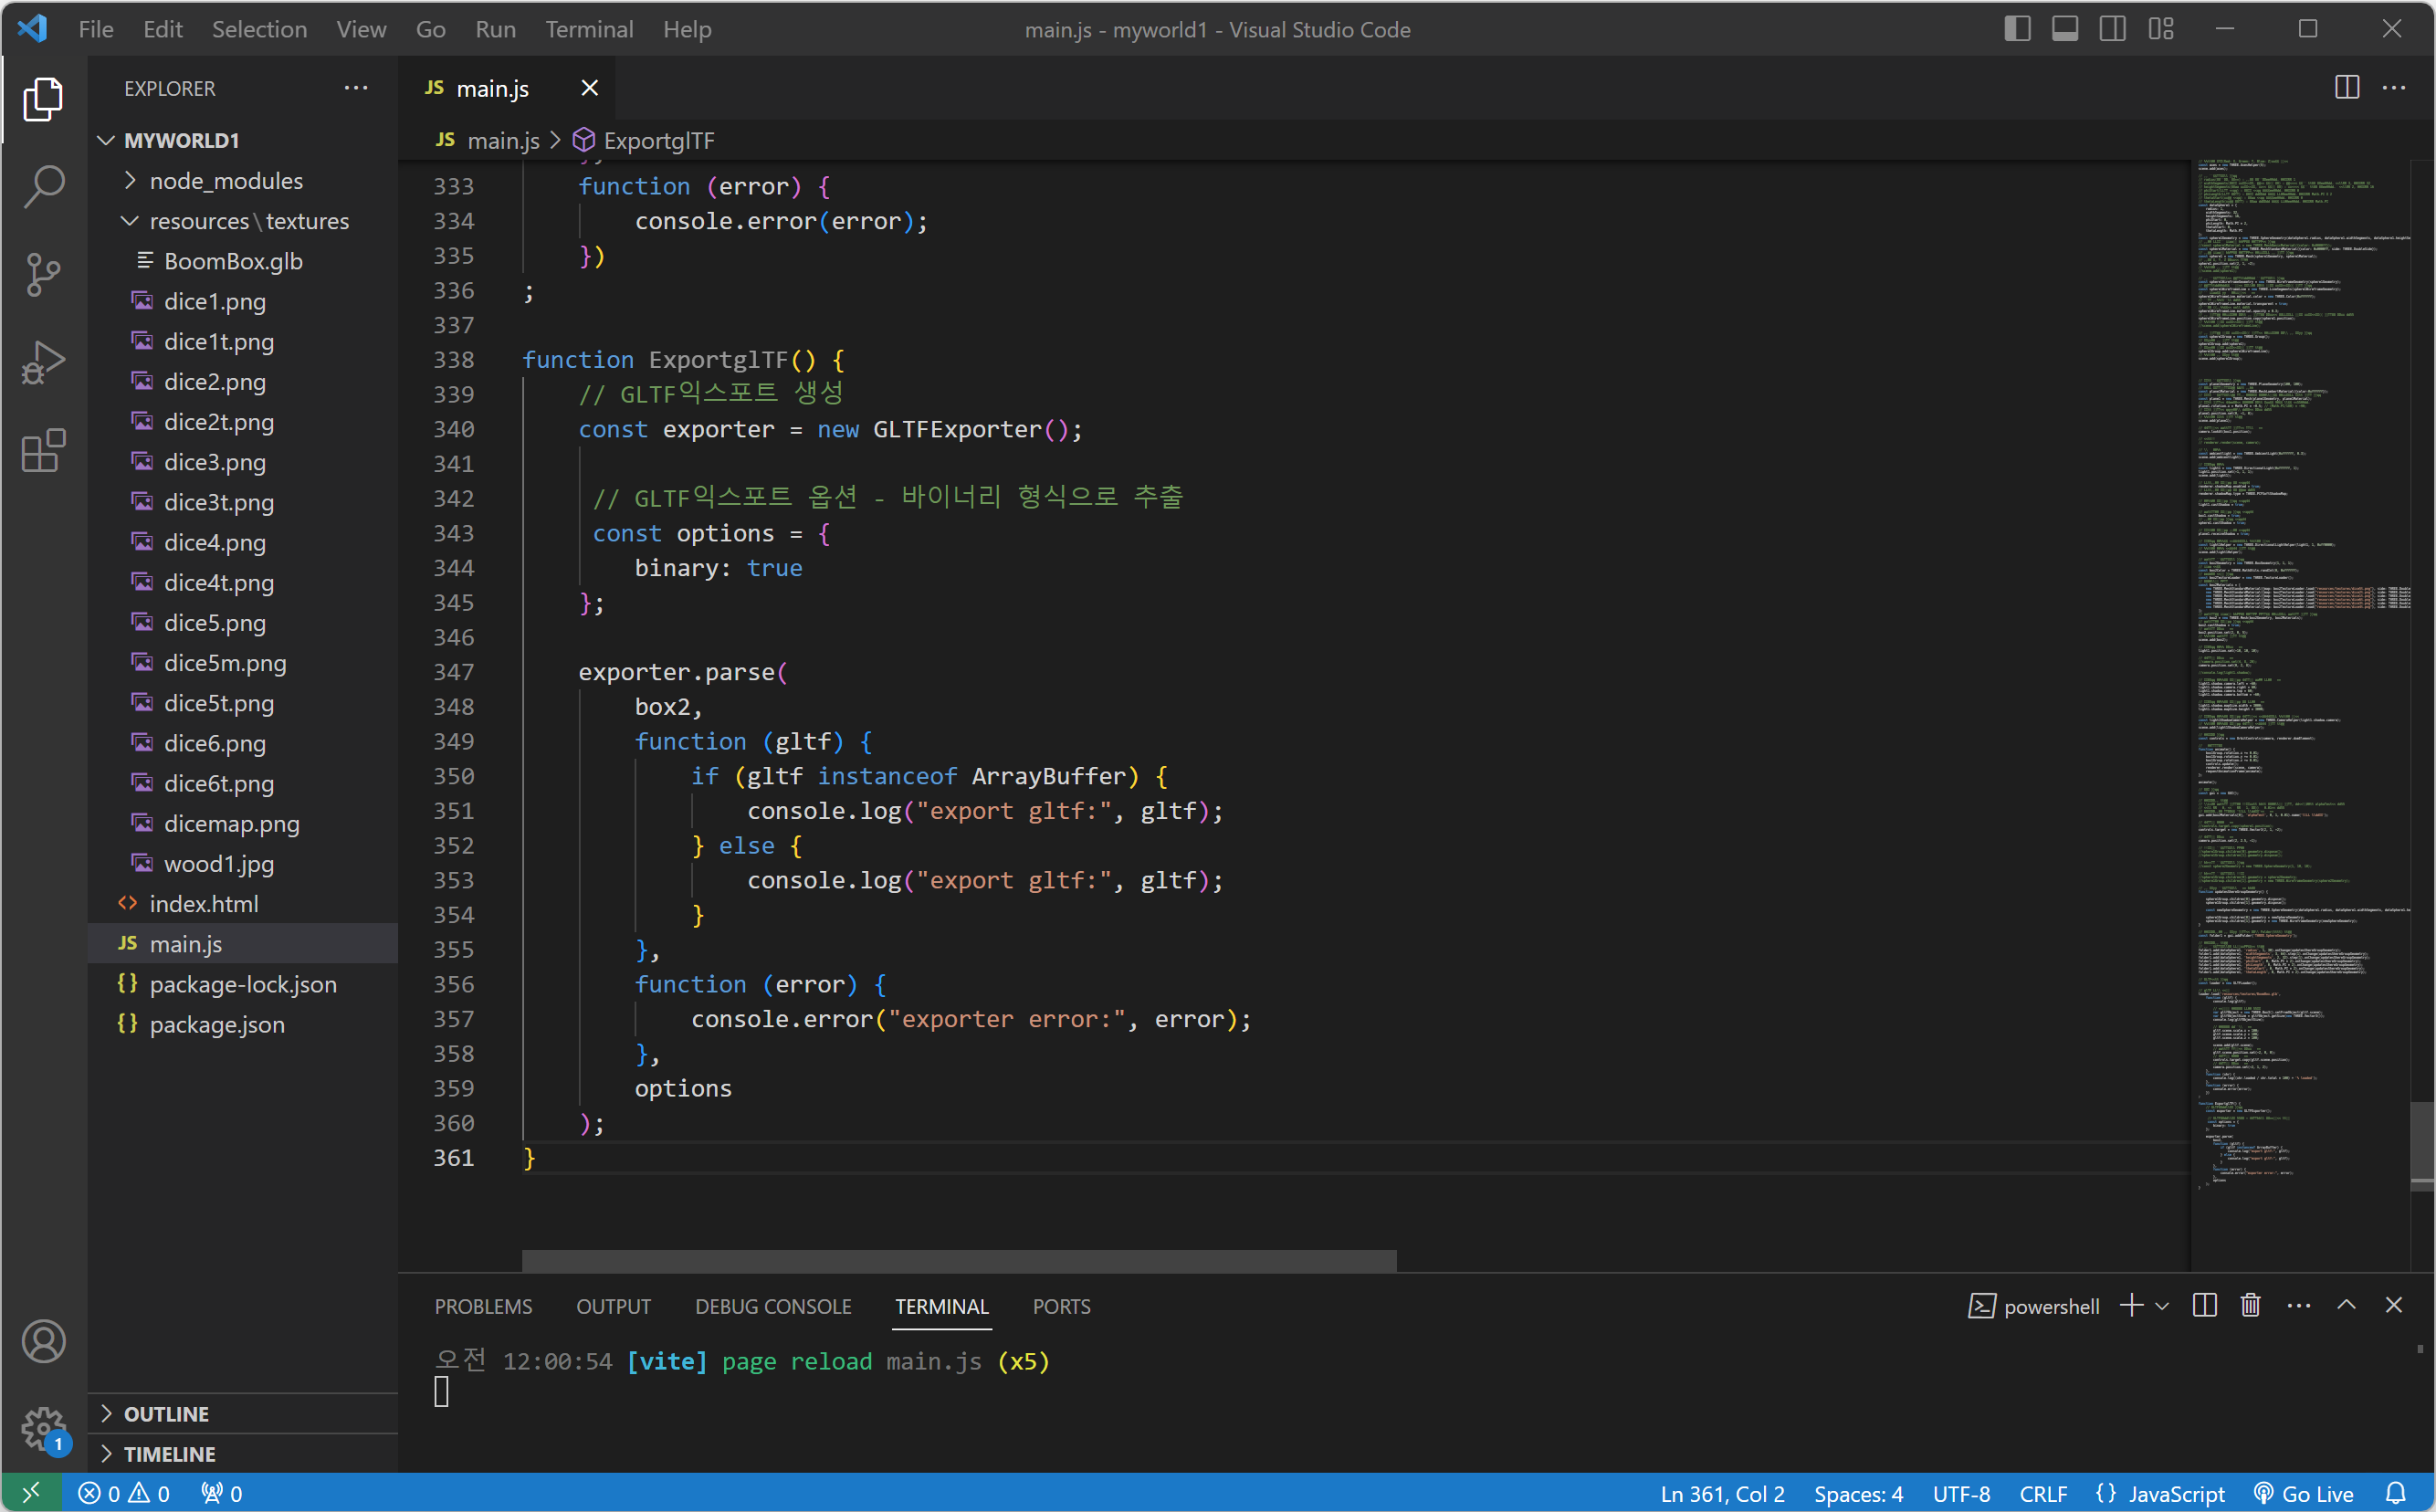Open the Terminal menu
Image resolution: width=2436 pixels, height=1512 pixels.
click(589, 29)
